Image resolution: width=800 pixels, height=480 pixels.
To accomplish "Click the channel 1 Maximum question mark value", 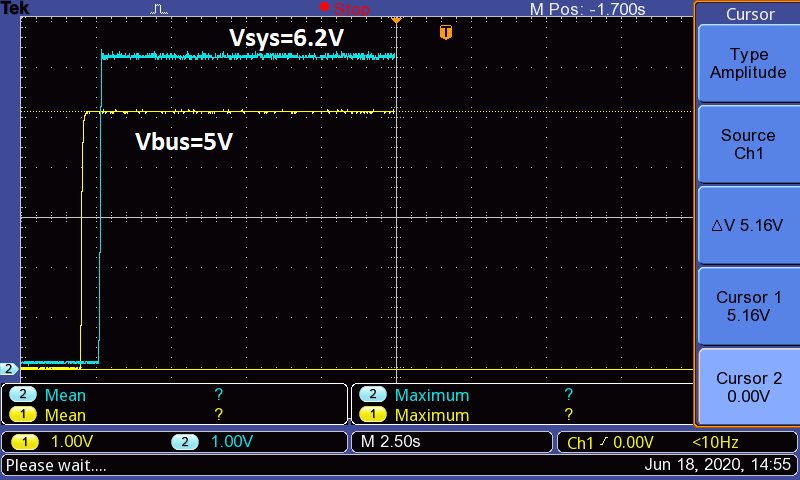I will 568,414.
